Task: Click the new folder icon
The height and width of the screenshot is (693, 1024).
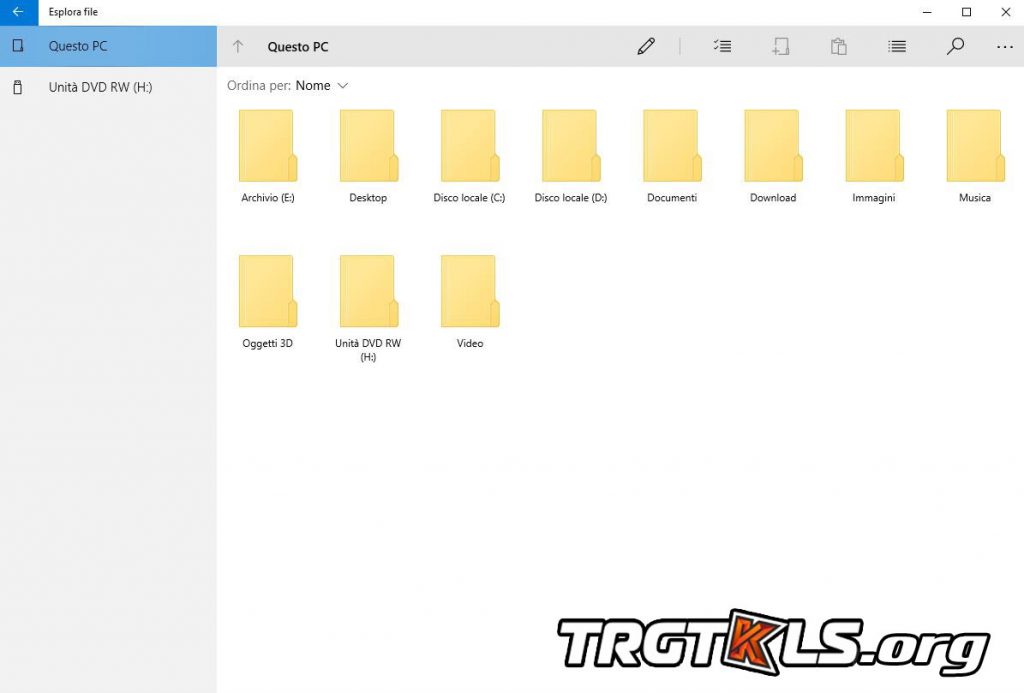Action: 780,46
